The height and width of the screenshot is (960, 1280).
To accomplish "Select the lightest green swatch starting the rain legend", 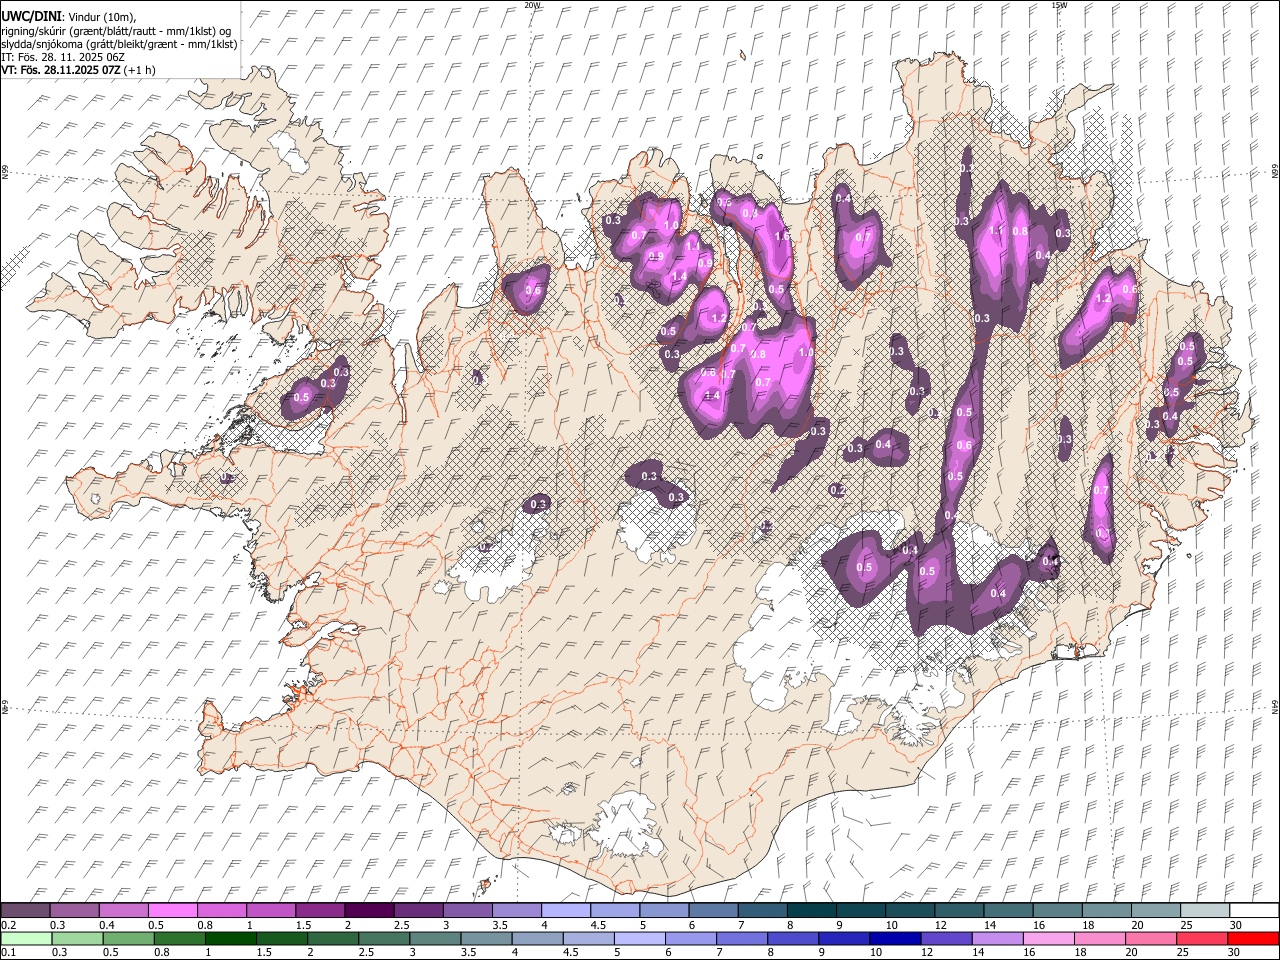I will point(25,938).
